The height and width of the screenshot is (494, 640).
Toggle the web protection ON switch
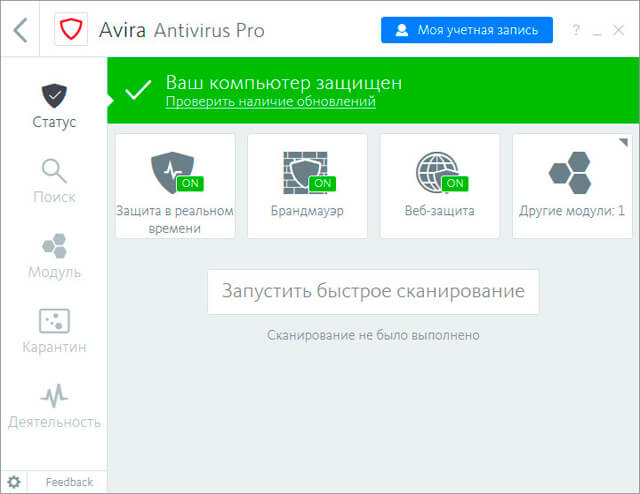455,184
